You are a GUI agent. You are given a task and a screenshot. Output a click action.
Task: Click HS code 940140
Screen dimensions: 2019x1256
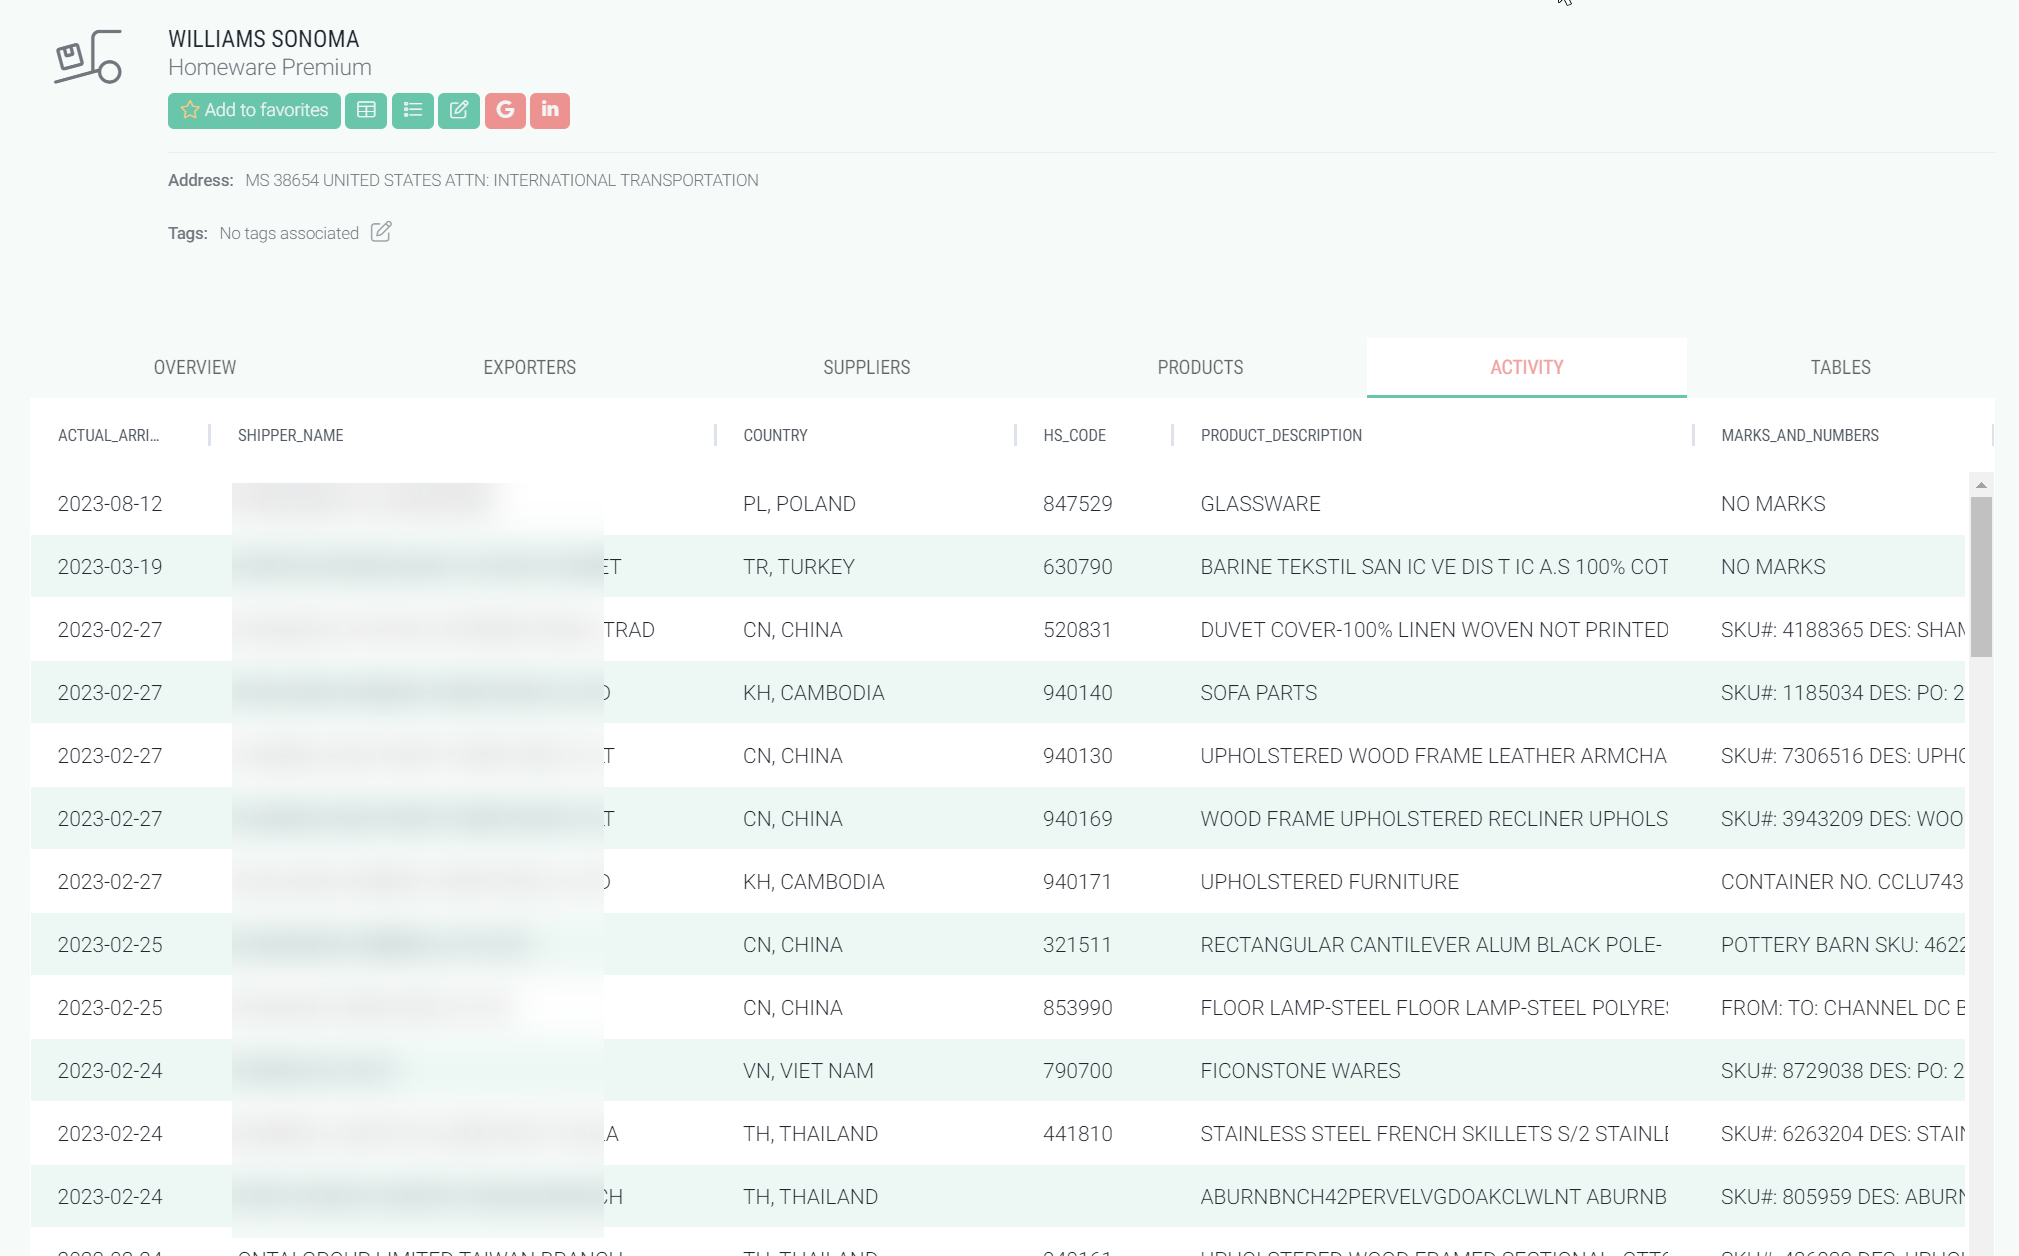[x=1078, y=693]
